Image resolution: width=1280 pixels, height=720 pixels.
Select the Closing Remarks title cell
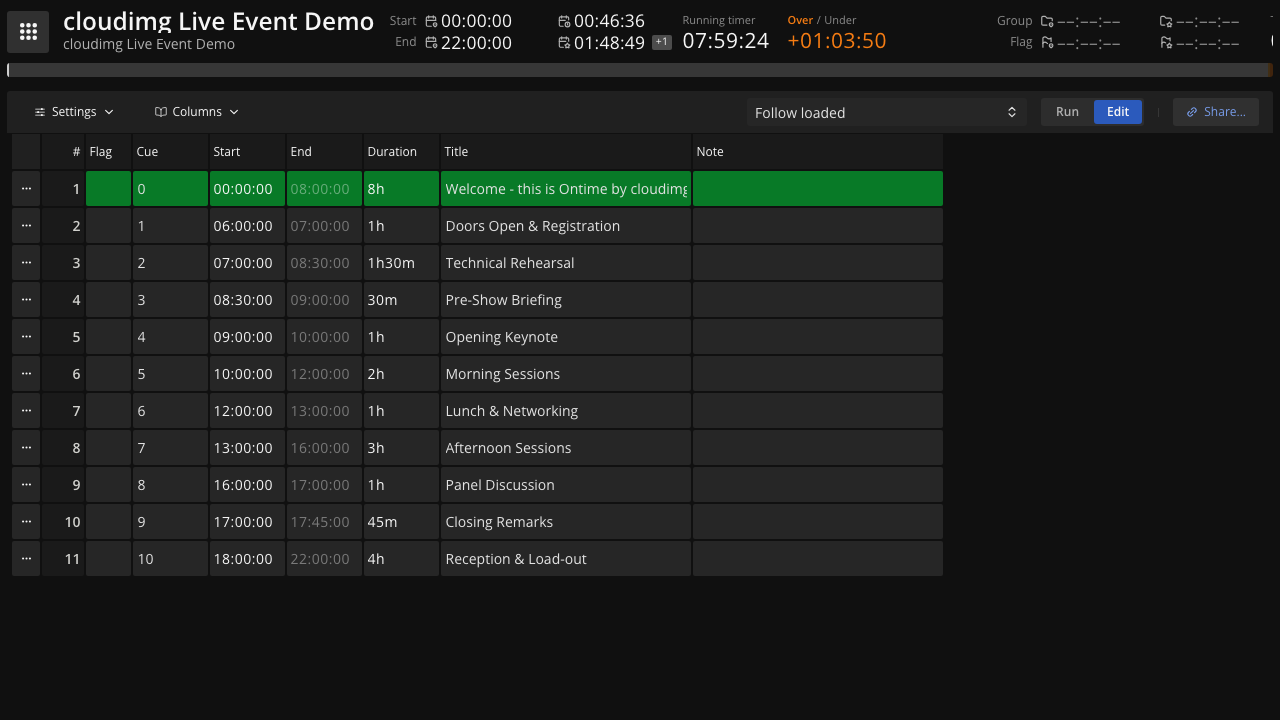(x=566, y=522)
